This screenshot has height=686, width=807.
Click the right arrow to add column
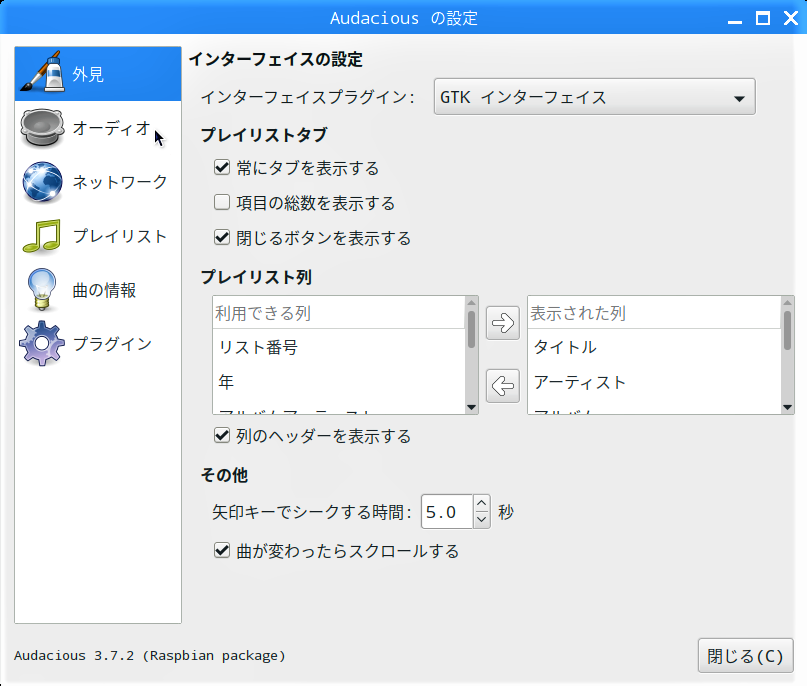(x=503, y=323)
